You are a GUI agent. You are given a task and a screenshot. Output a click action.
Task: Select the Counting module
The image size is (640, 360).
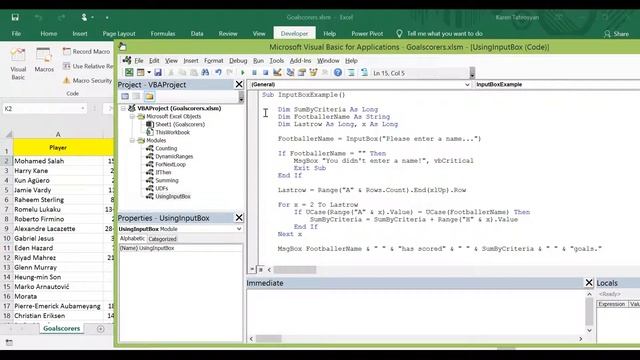166,148
